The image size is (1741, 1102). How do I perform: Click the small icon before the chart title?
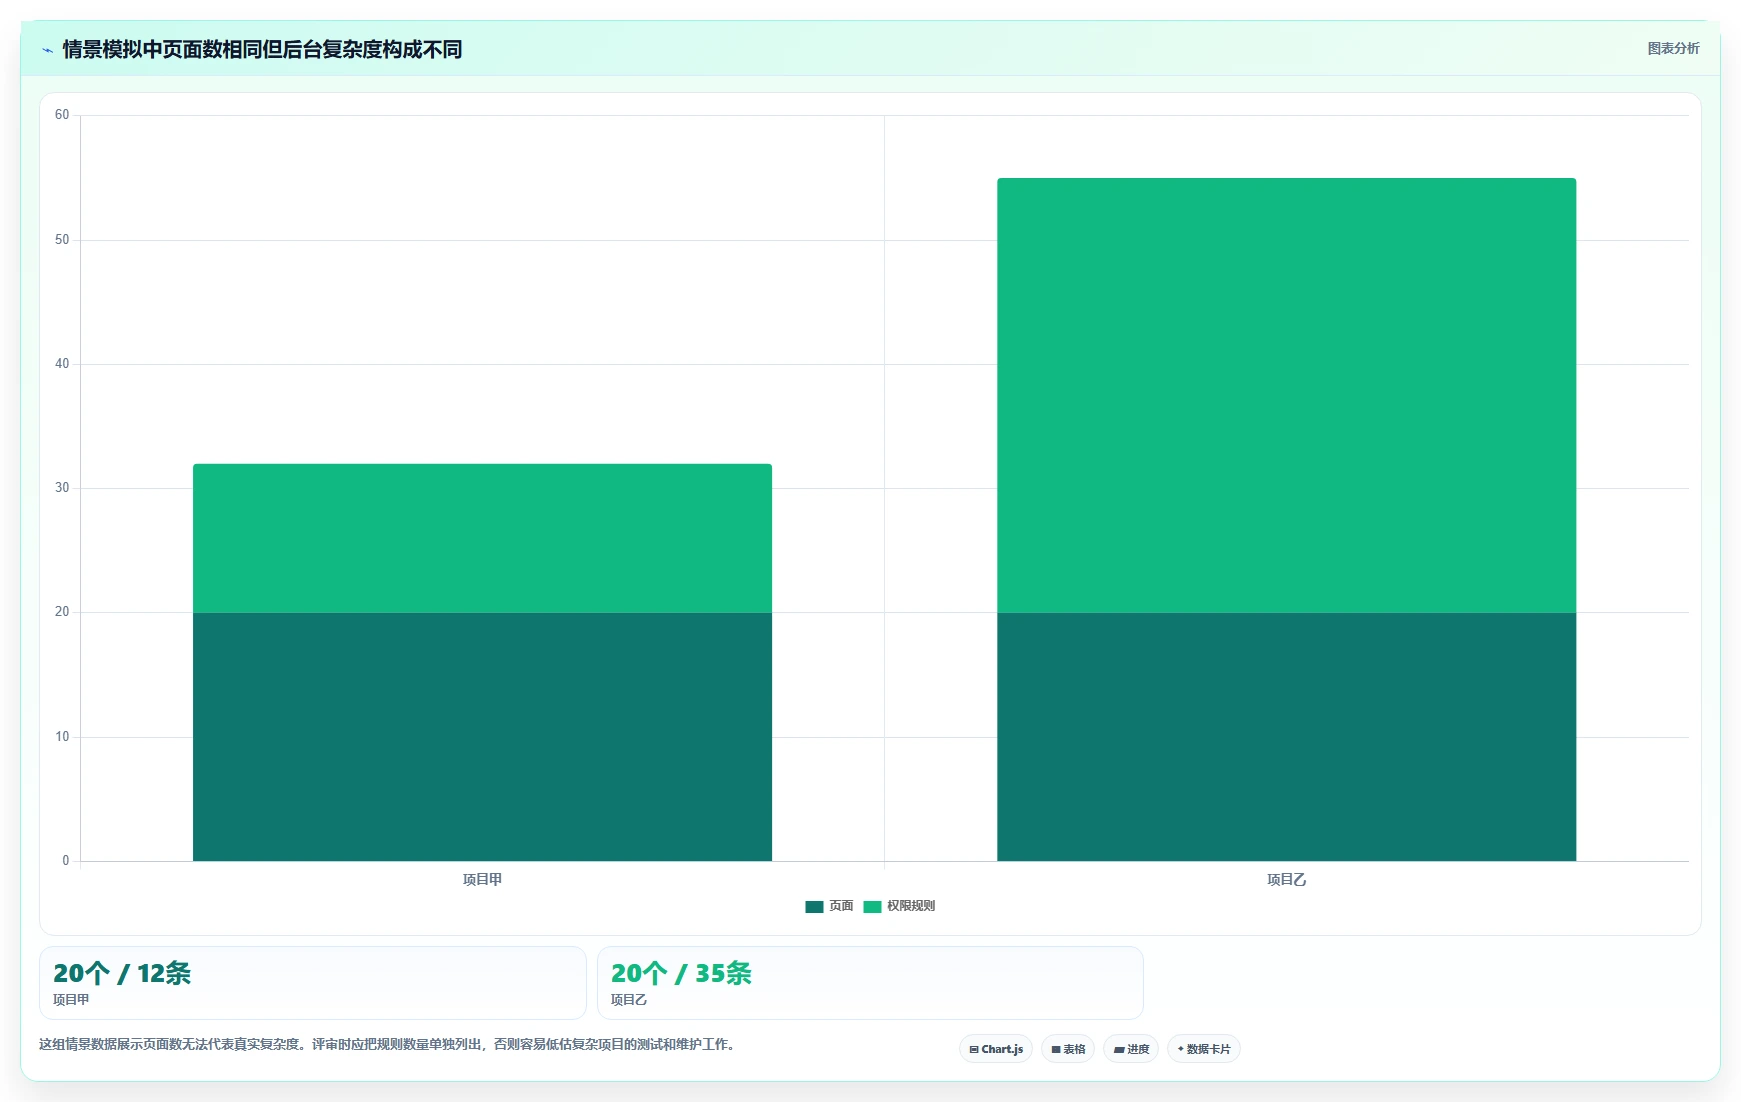[x=47, y=50]
